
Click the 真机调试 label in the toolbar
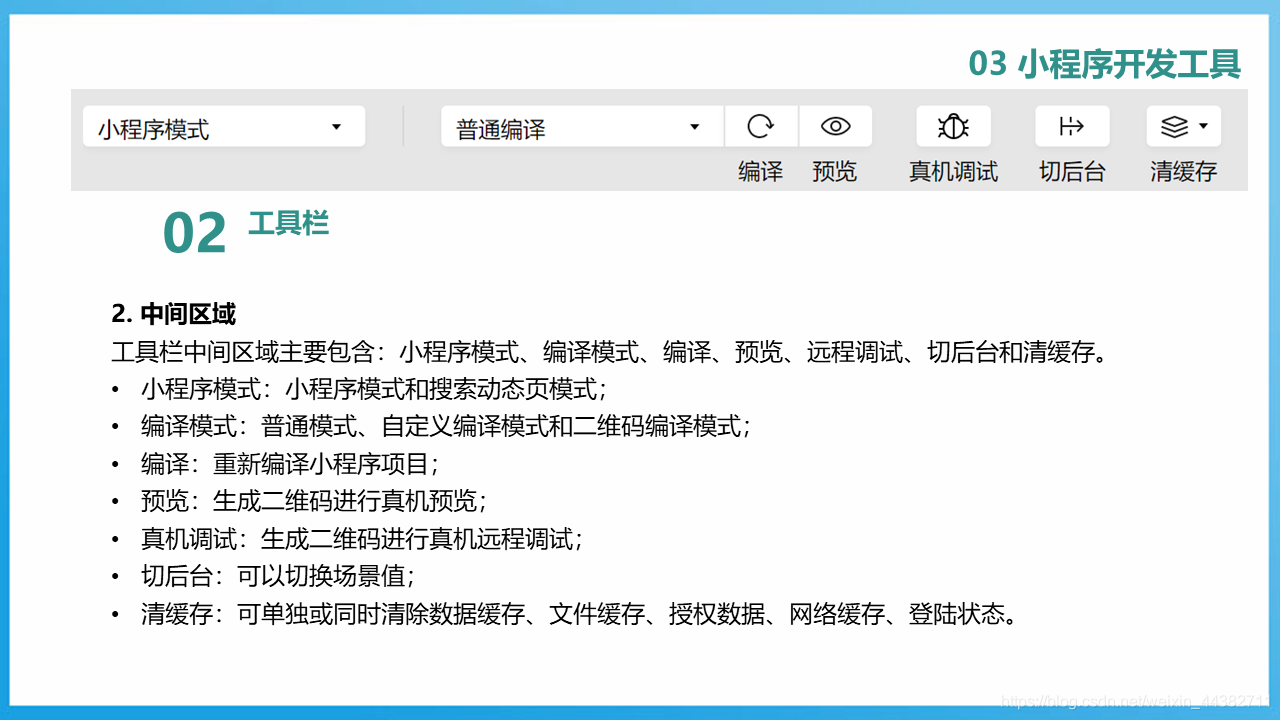953,171
